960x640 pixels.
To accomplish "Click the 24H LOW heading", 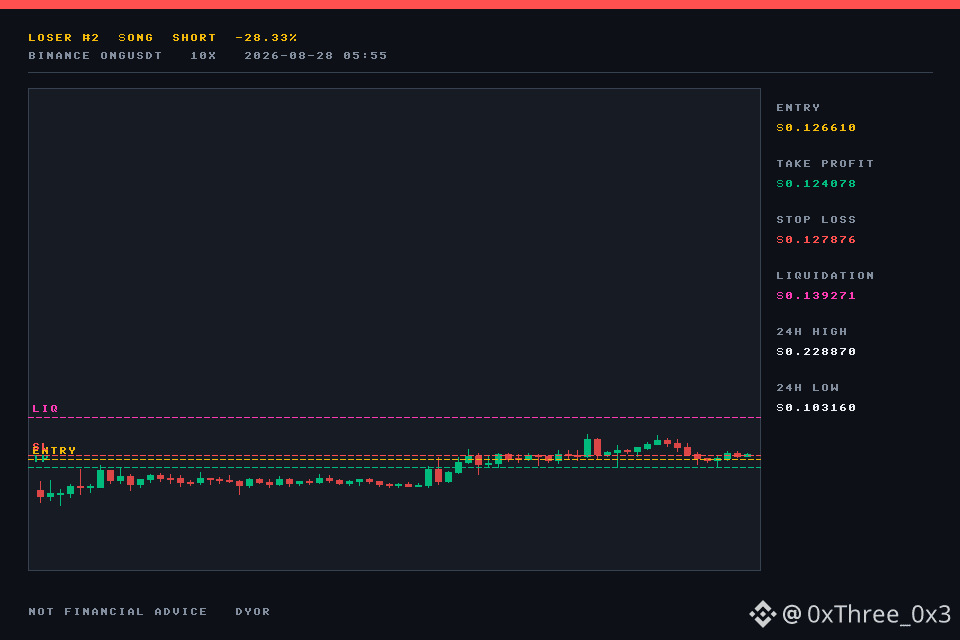I will [x=808, y=388].
